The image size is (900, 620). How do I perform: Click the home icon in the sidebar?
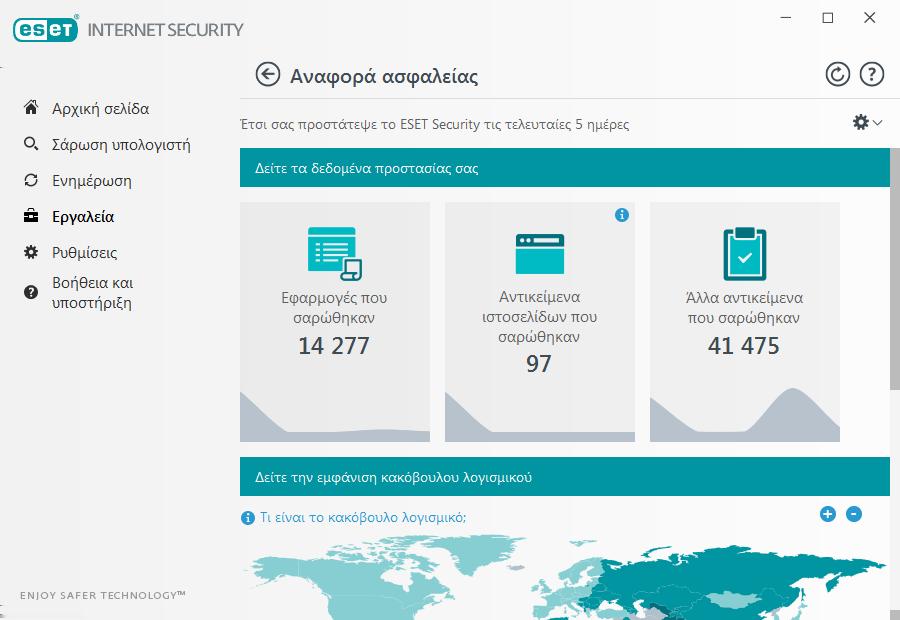[x=31, y=107]
